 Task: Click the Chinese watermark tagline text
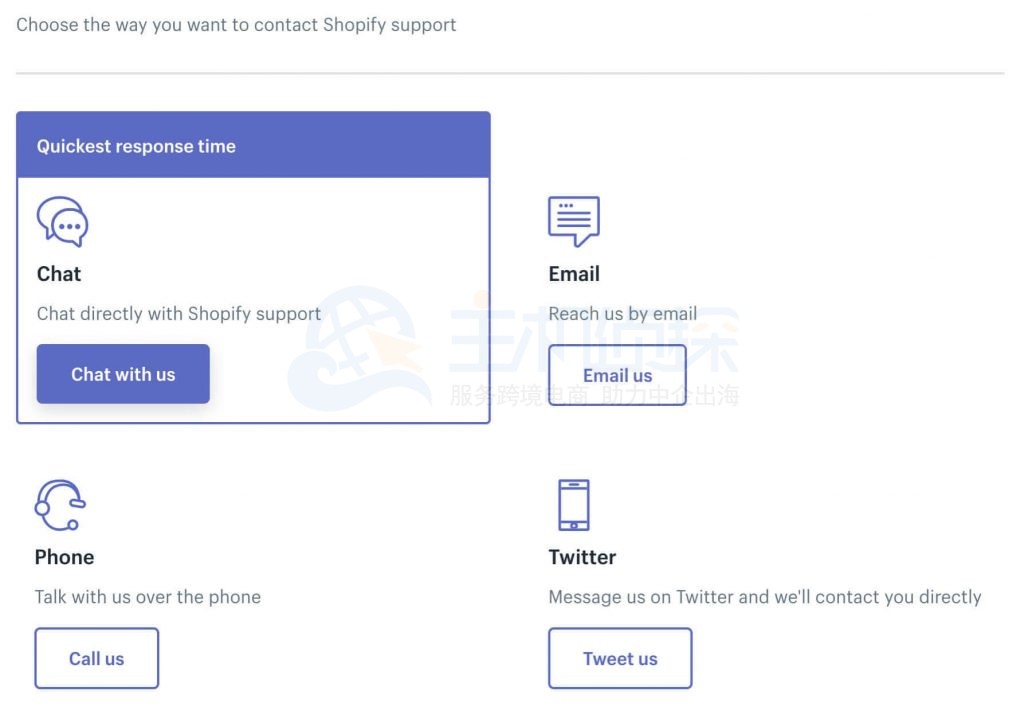[x=594, y=396]
